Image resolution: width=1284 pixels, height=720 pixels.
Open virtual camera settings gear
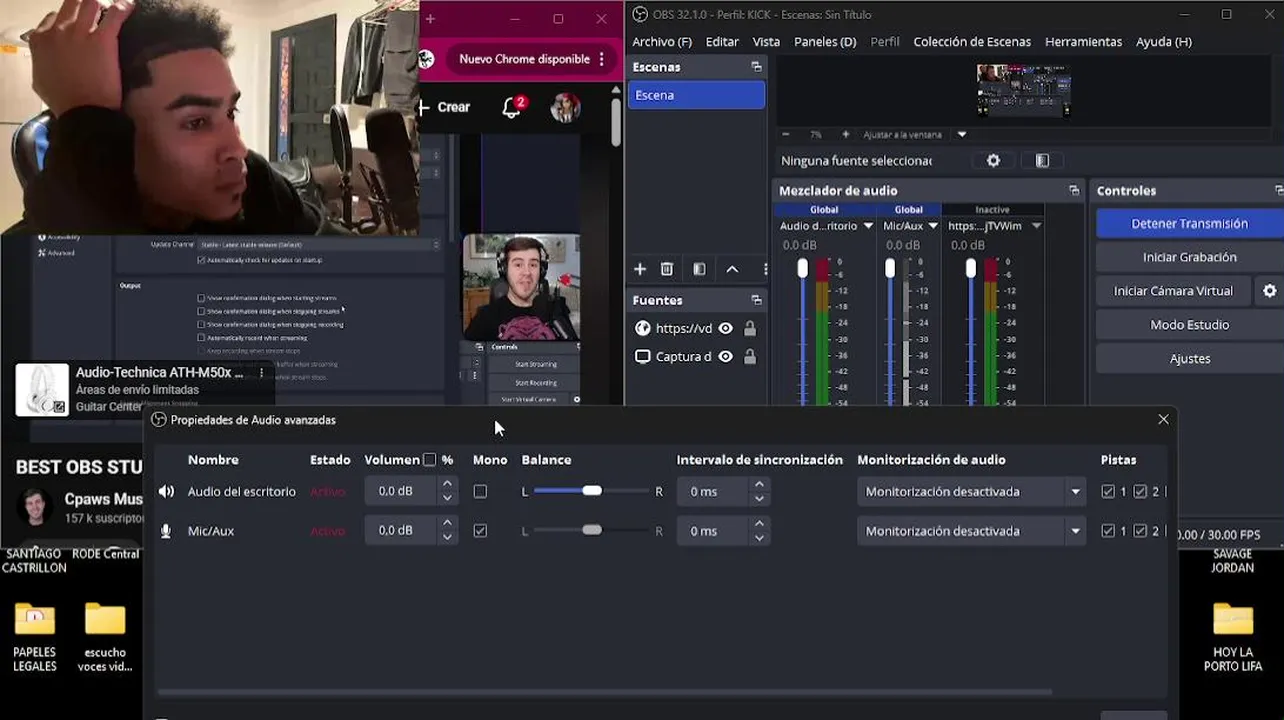1270,291
